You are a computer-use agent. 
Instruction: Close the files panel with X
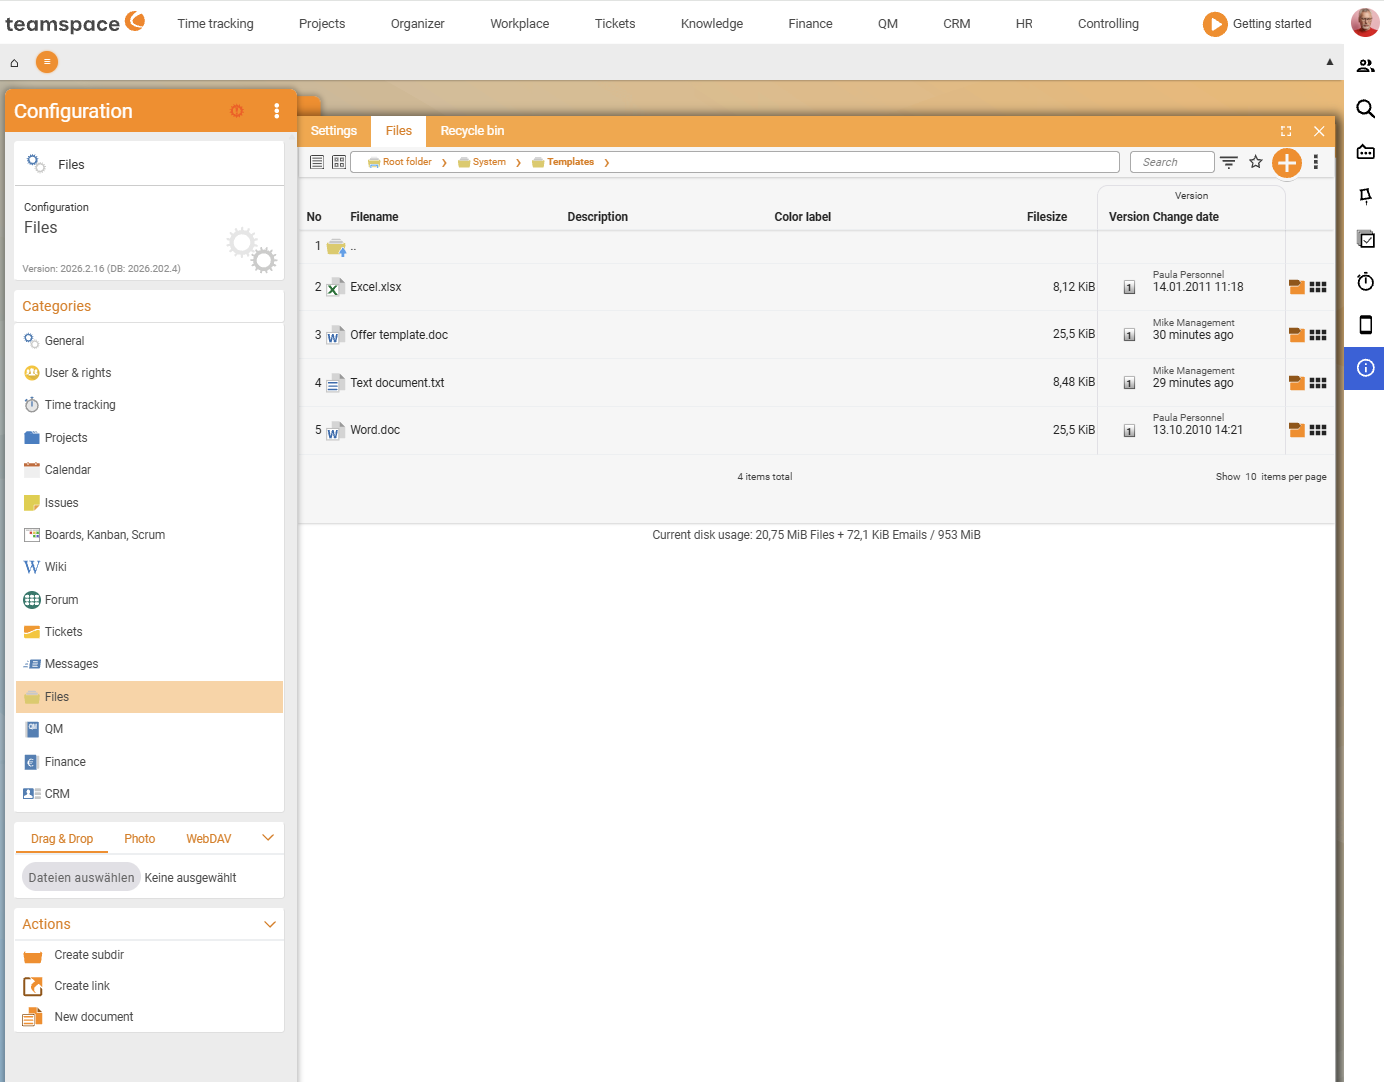tap(1319, 131)
